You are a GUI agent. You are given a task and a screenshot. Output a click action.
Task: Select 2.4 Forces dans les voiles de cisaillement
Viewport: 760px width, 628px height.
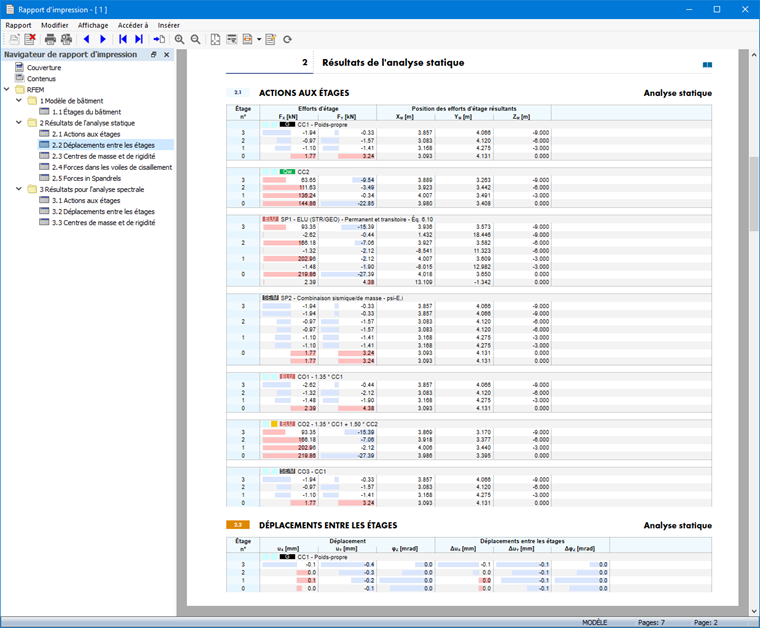pyautogui.click(x=112, y=167)
